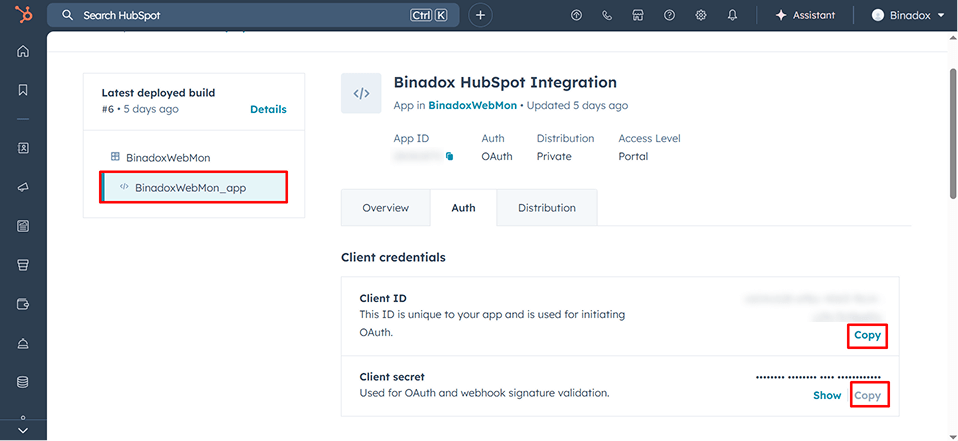Open the Notifications bell icon
Image resolution: width=958 pixels, height=441 pixels.
[x=733, y=15]
